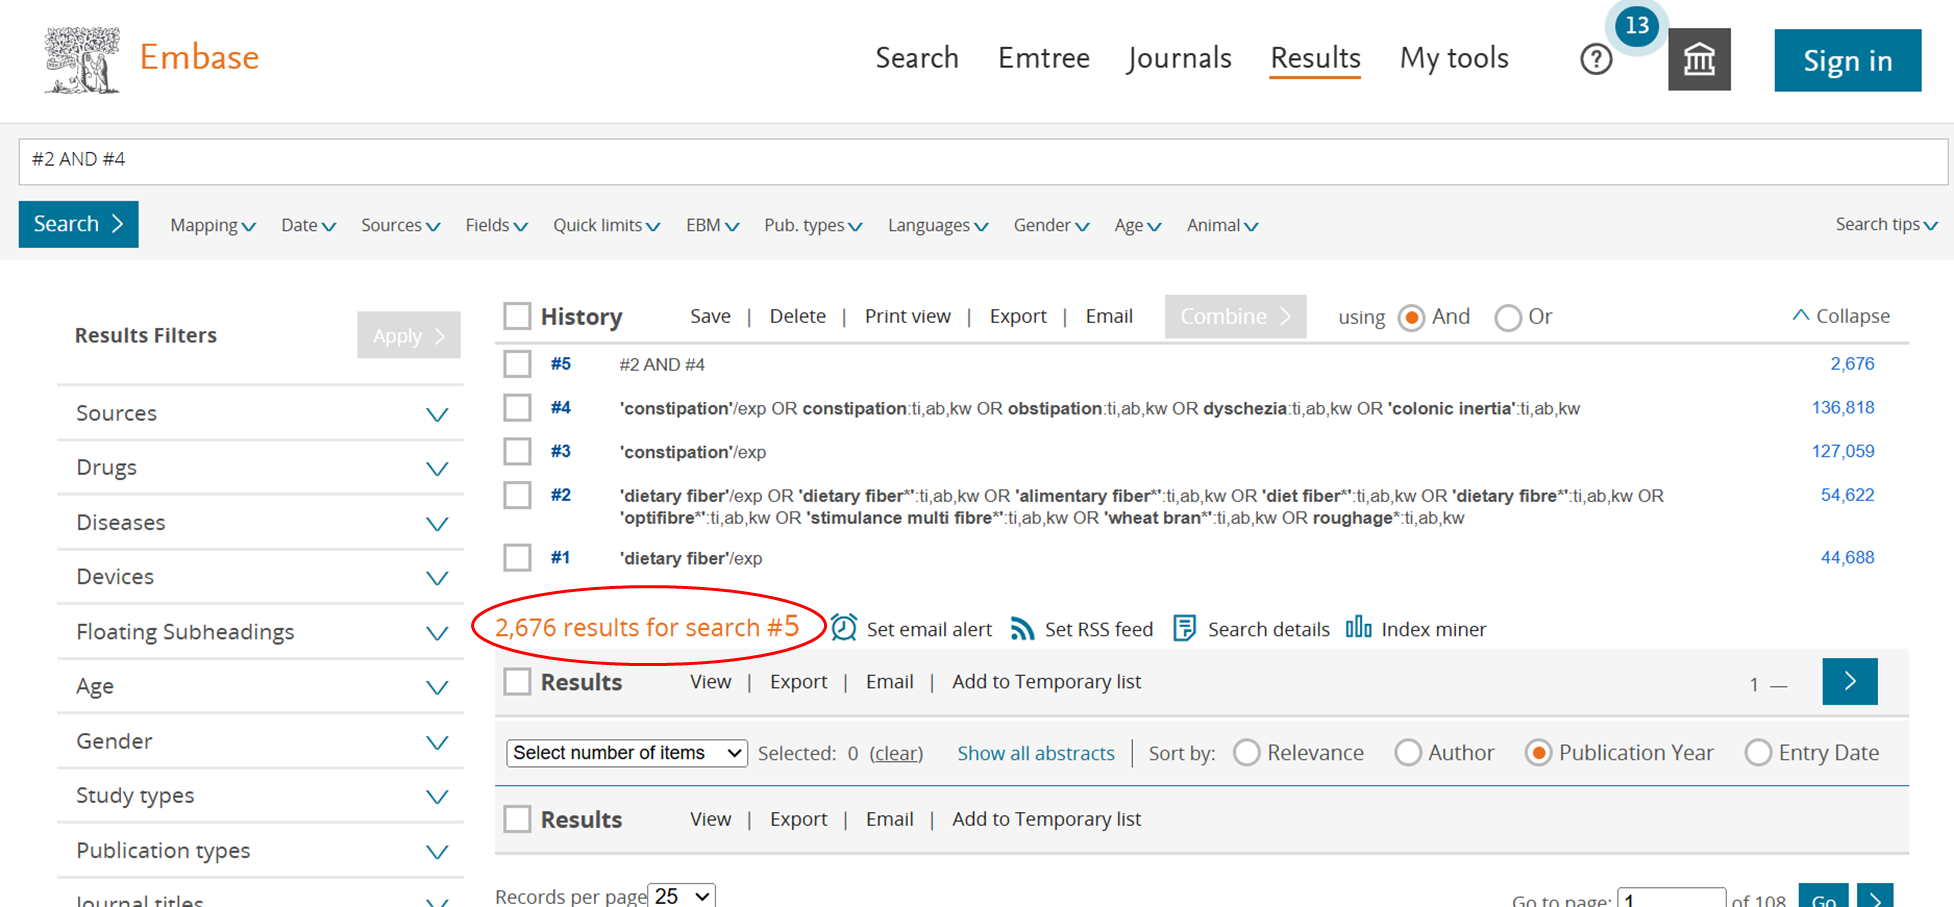The width and height of the screenshot is (1954, 907).
Task: Open Search details document icon
Action: point(1184,628)
